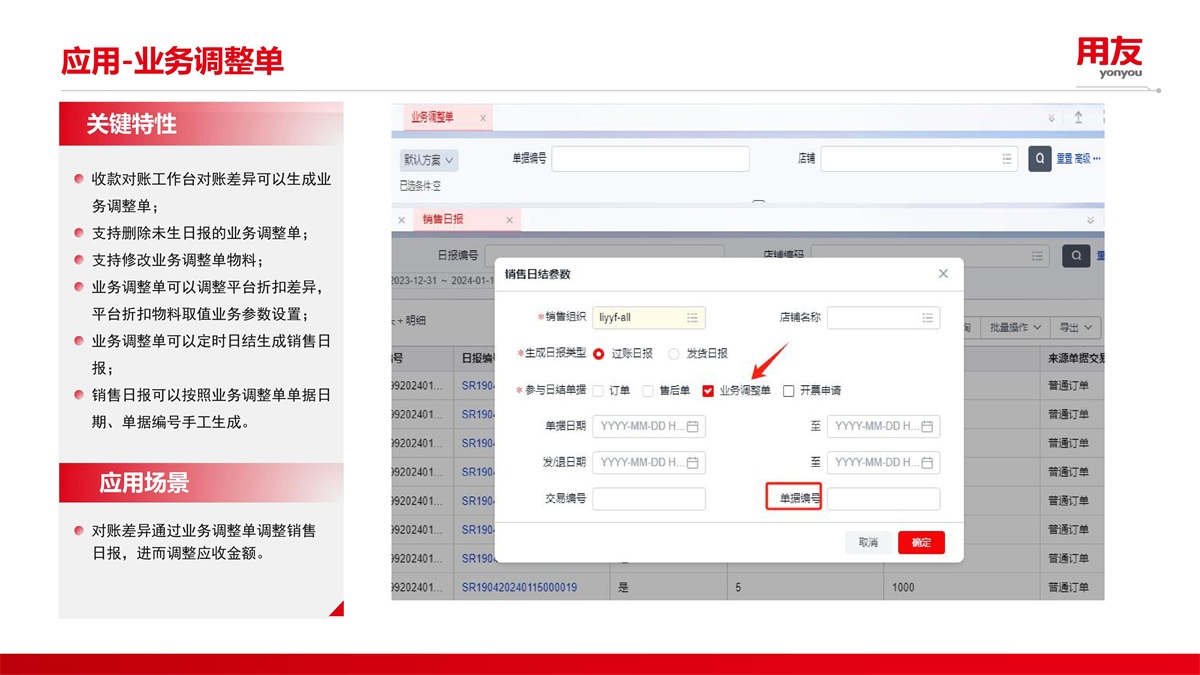The width and height of the screenshot is (1200, 675).
Task: Expand the 默认方案 dropdown
Action: (x=429, y=160)
